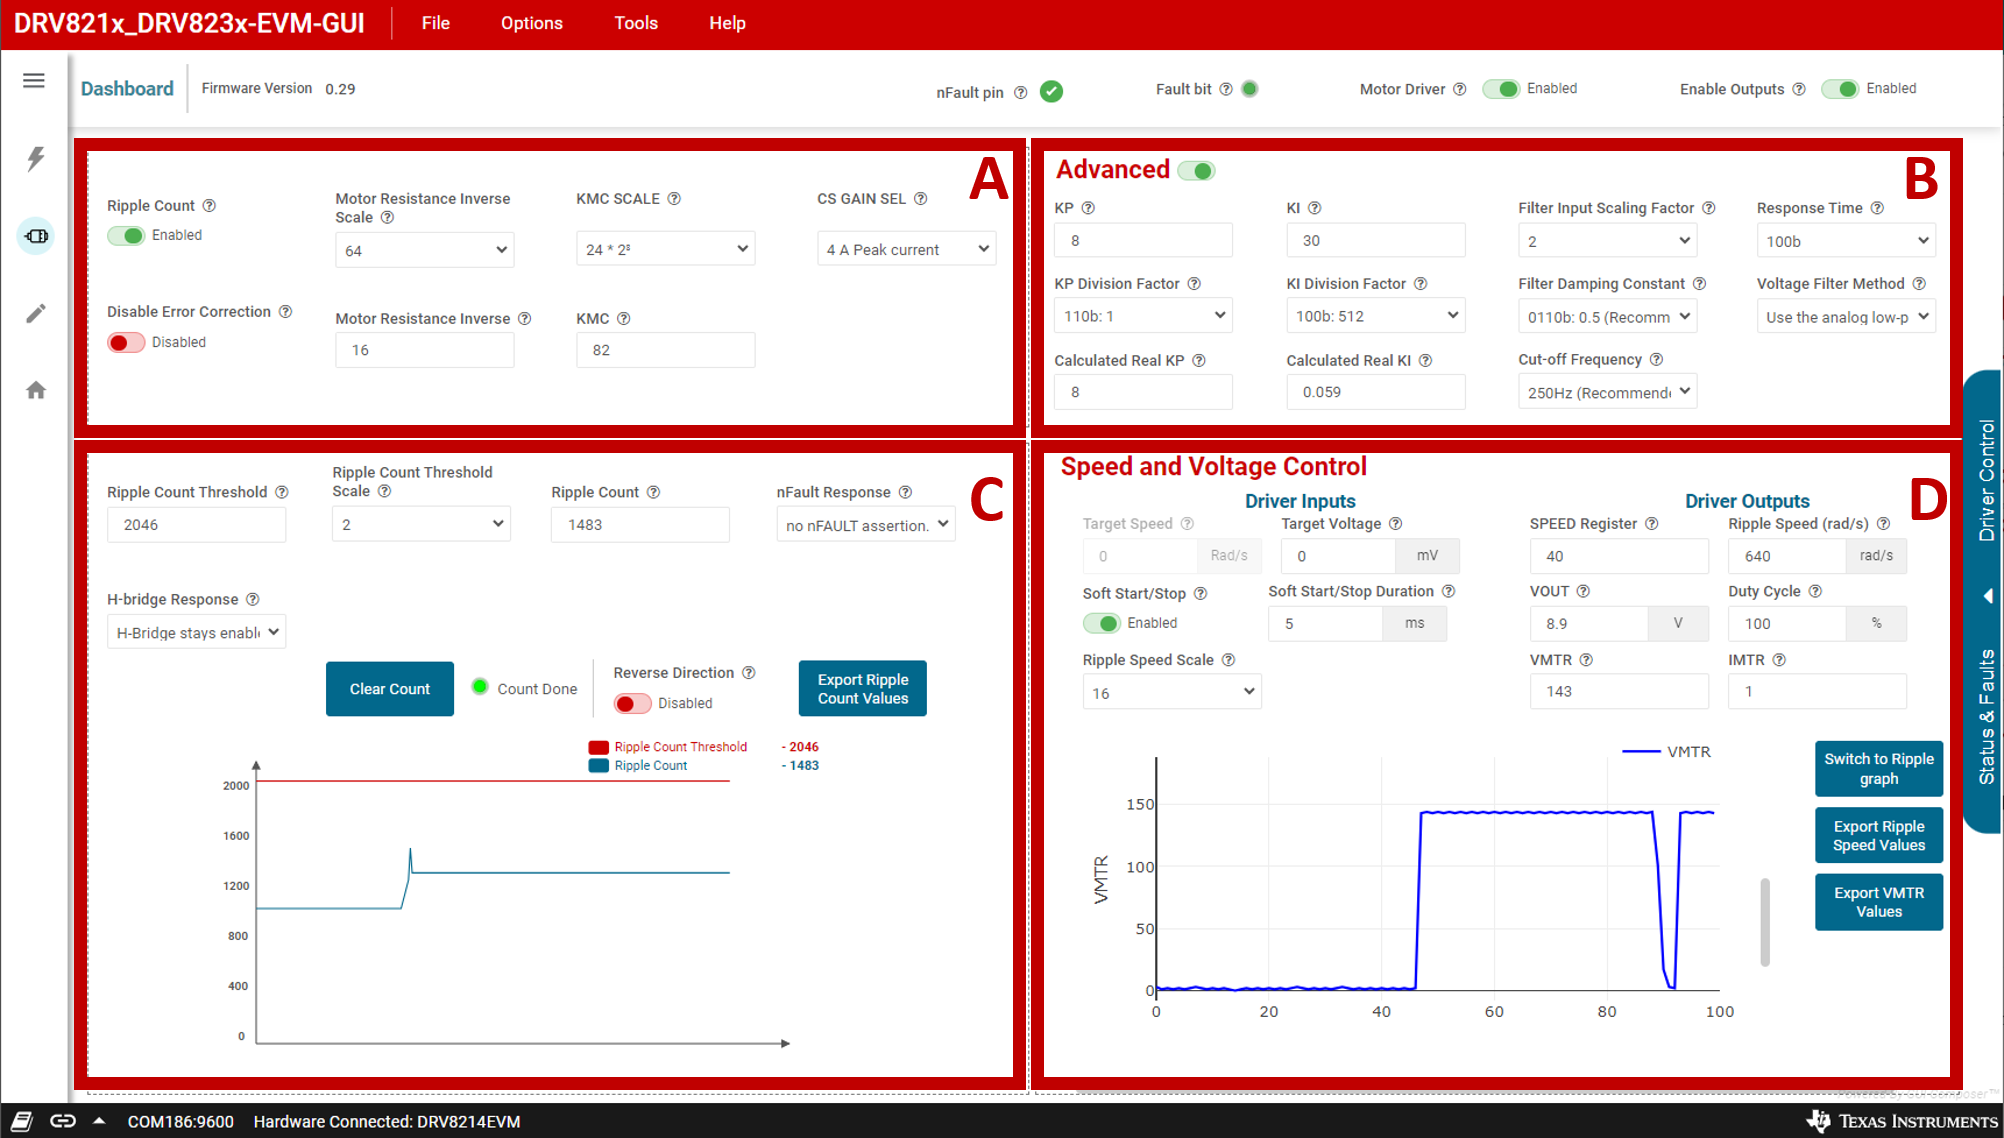The width and height of the screenshot is (2004, 1138).
Task: Go to the home sidebar icon
Action: (36, 390)
